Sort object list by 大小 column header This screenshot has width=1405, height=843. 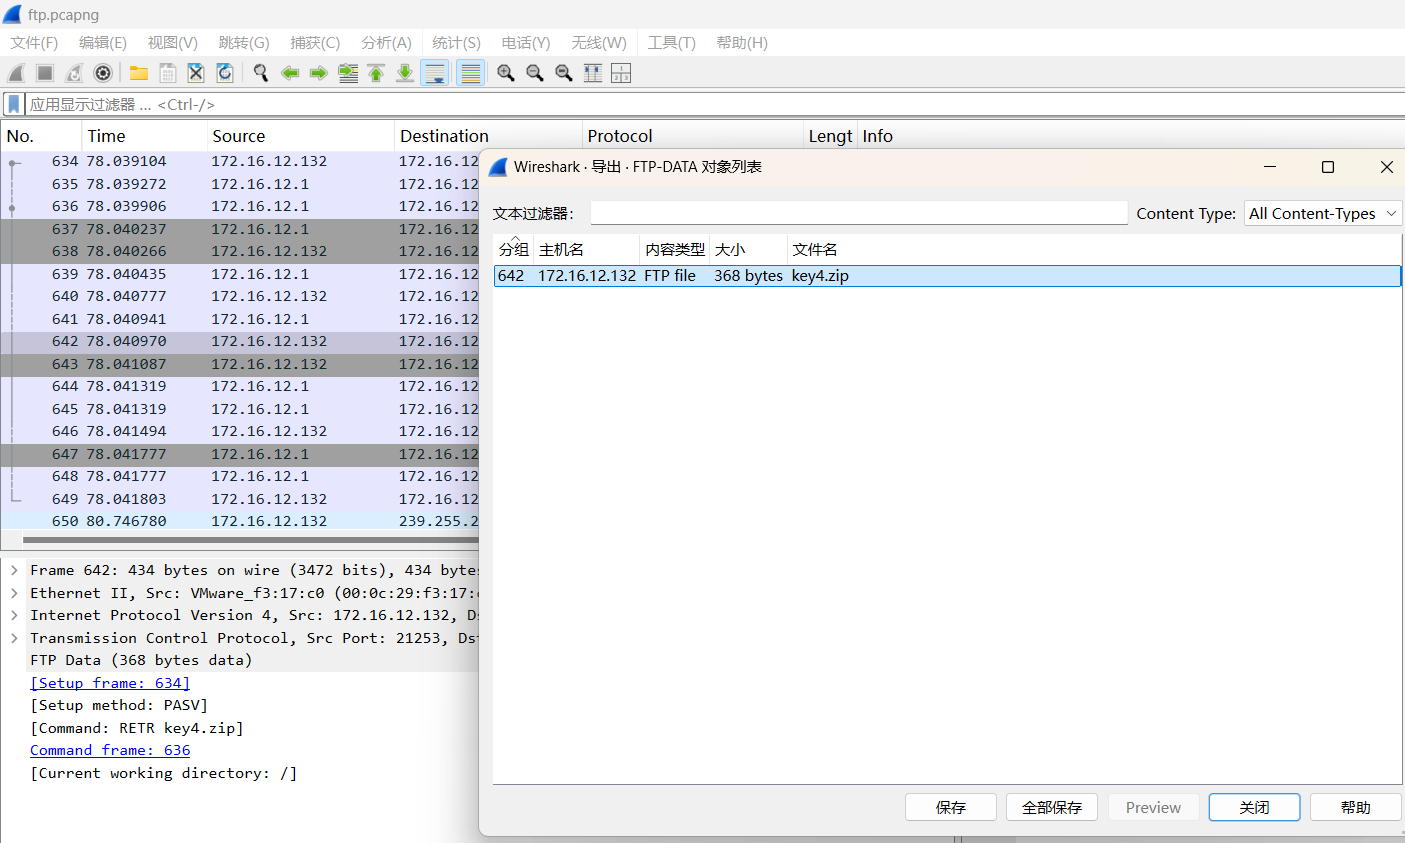click(749, 249)
